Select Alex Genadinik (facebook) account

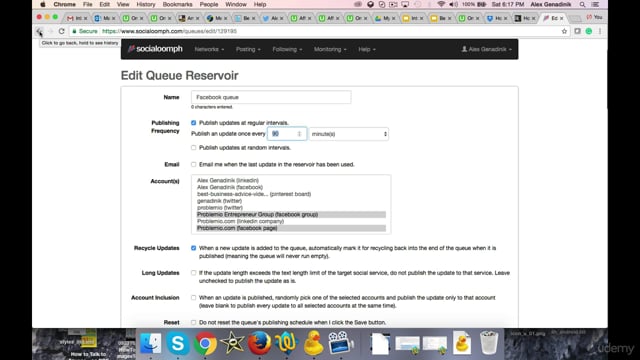(x=230, y=187)
